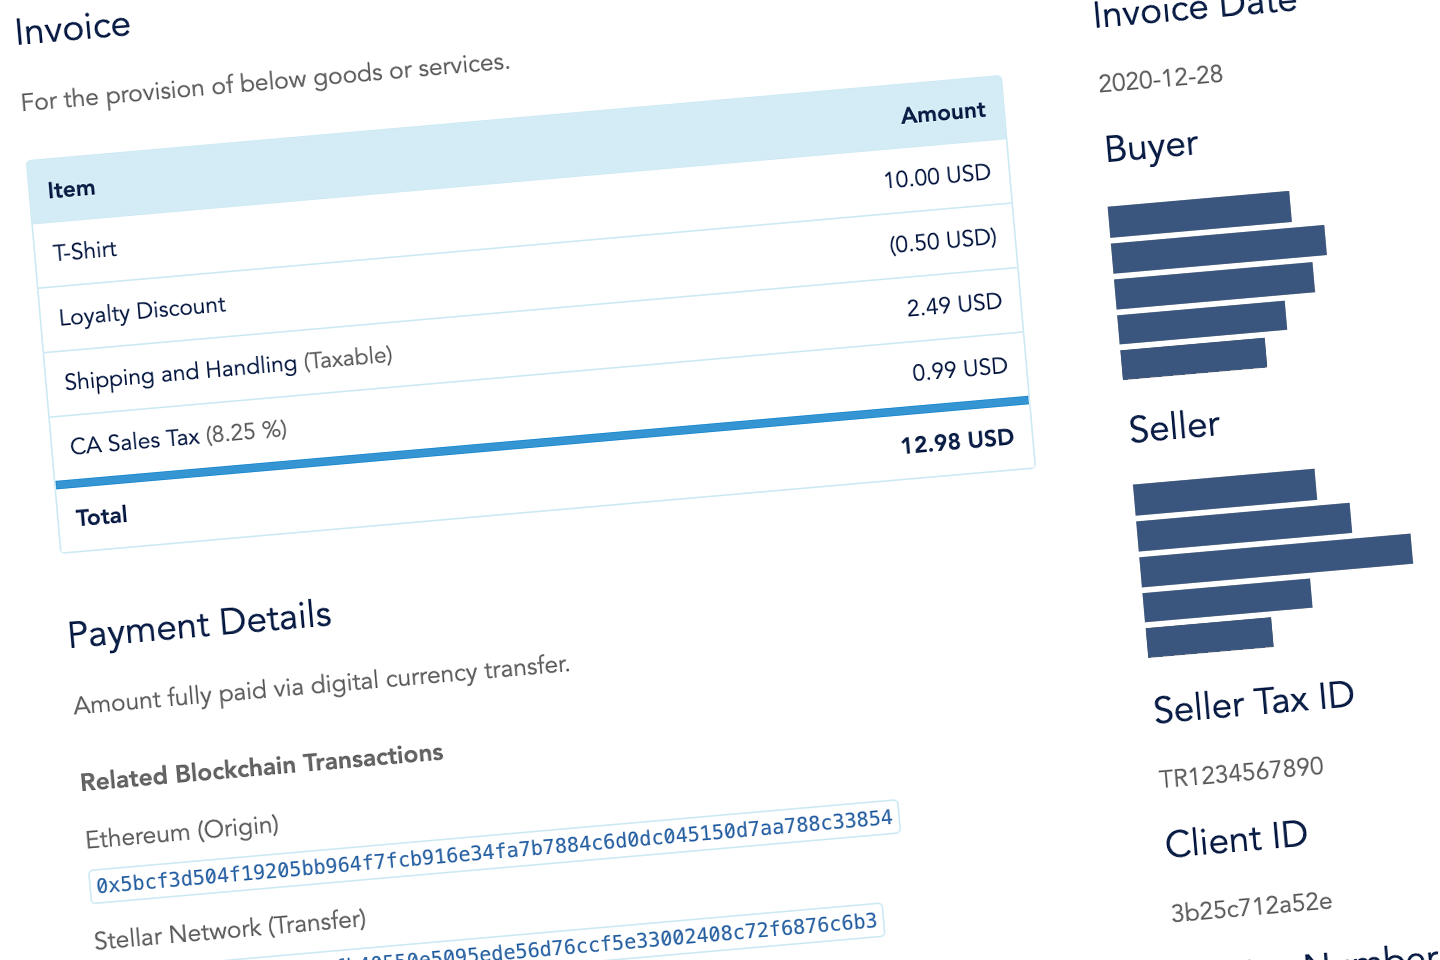Click the Payment Details heading
The height and width of the screenshot is (960, 1440).
[199, 624]
